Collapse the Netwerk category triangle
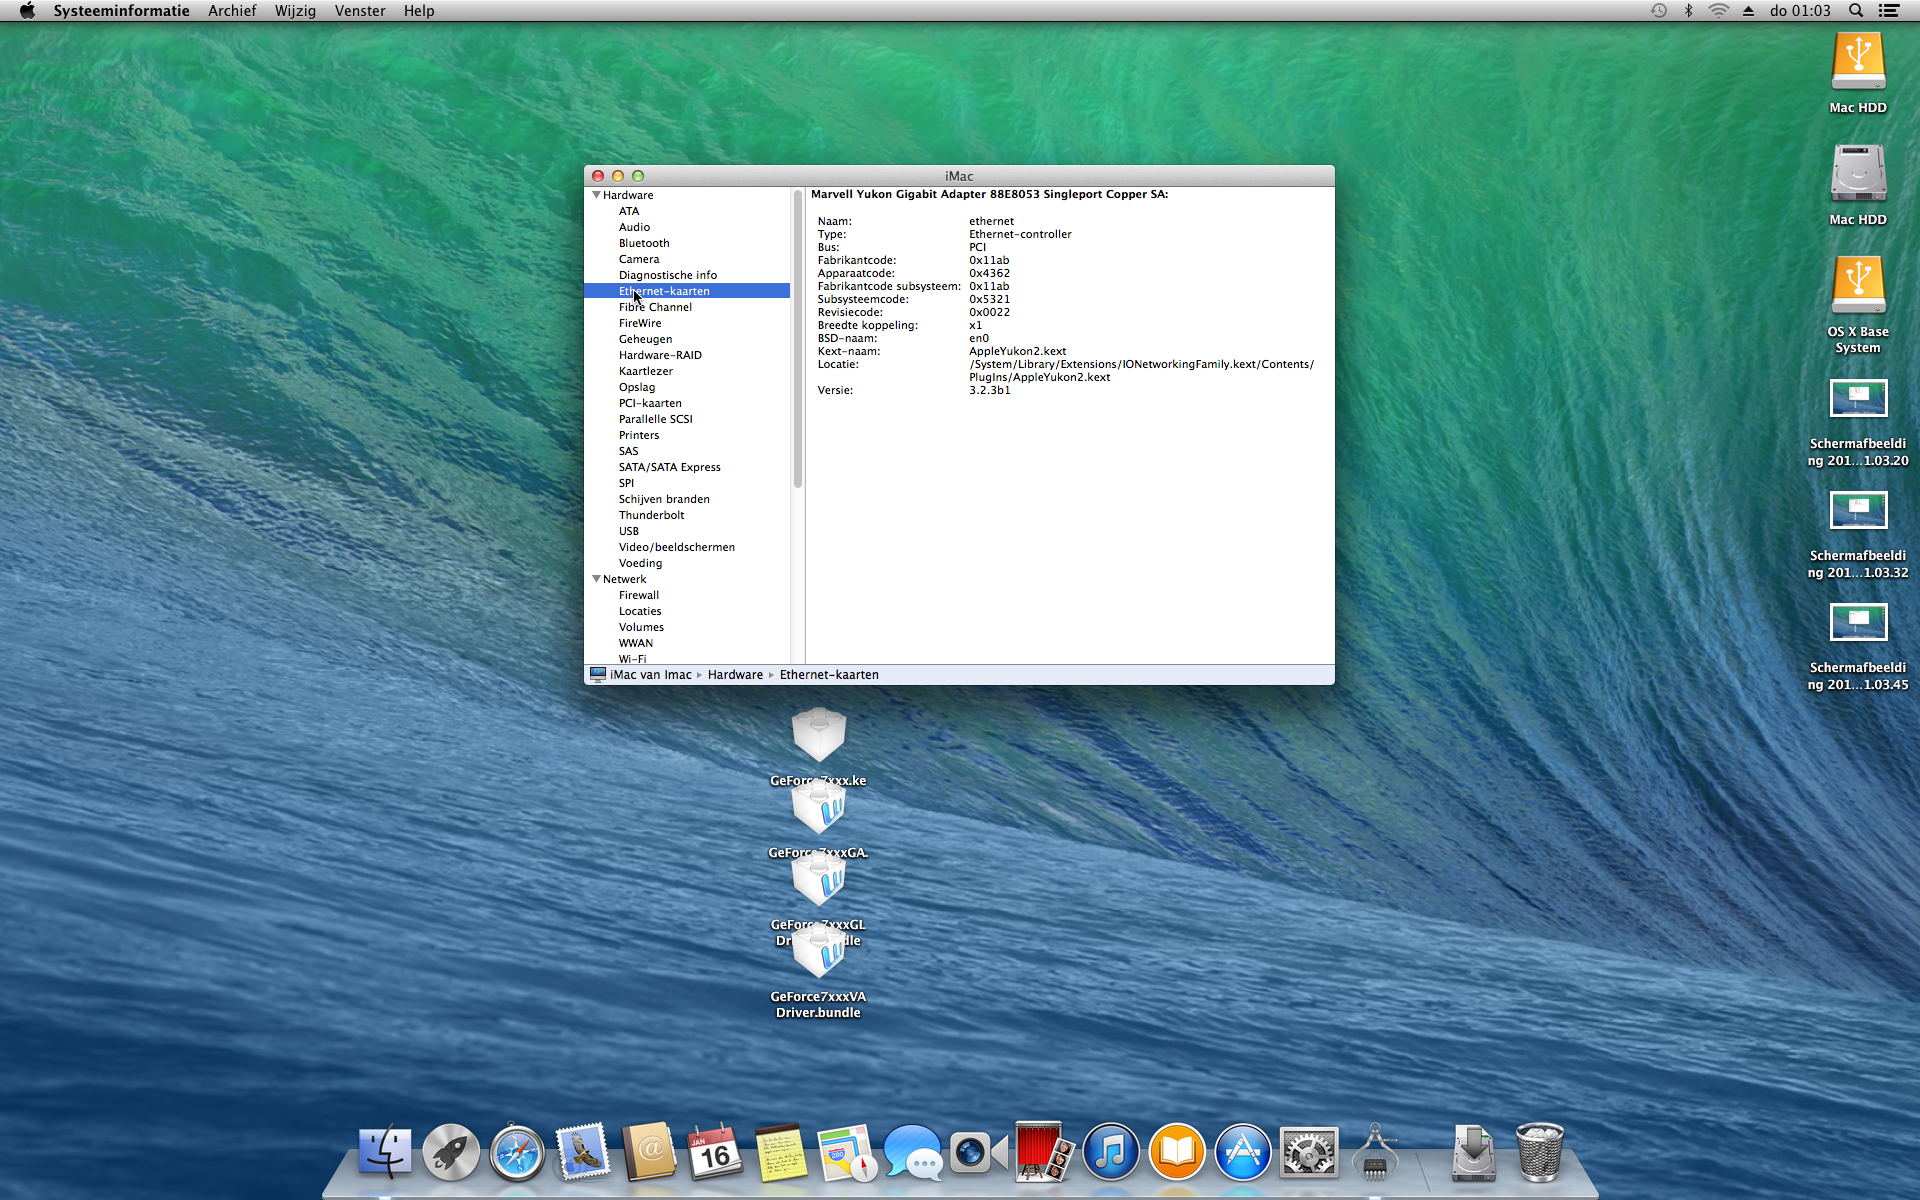The width and height of the screenshot is (1920, 1200). click(x=596, y=579)
